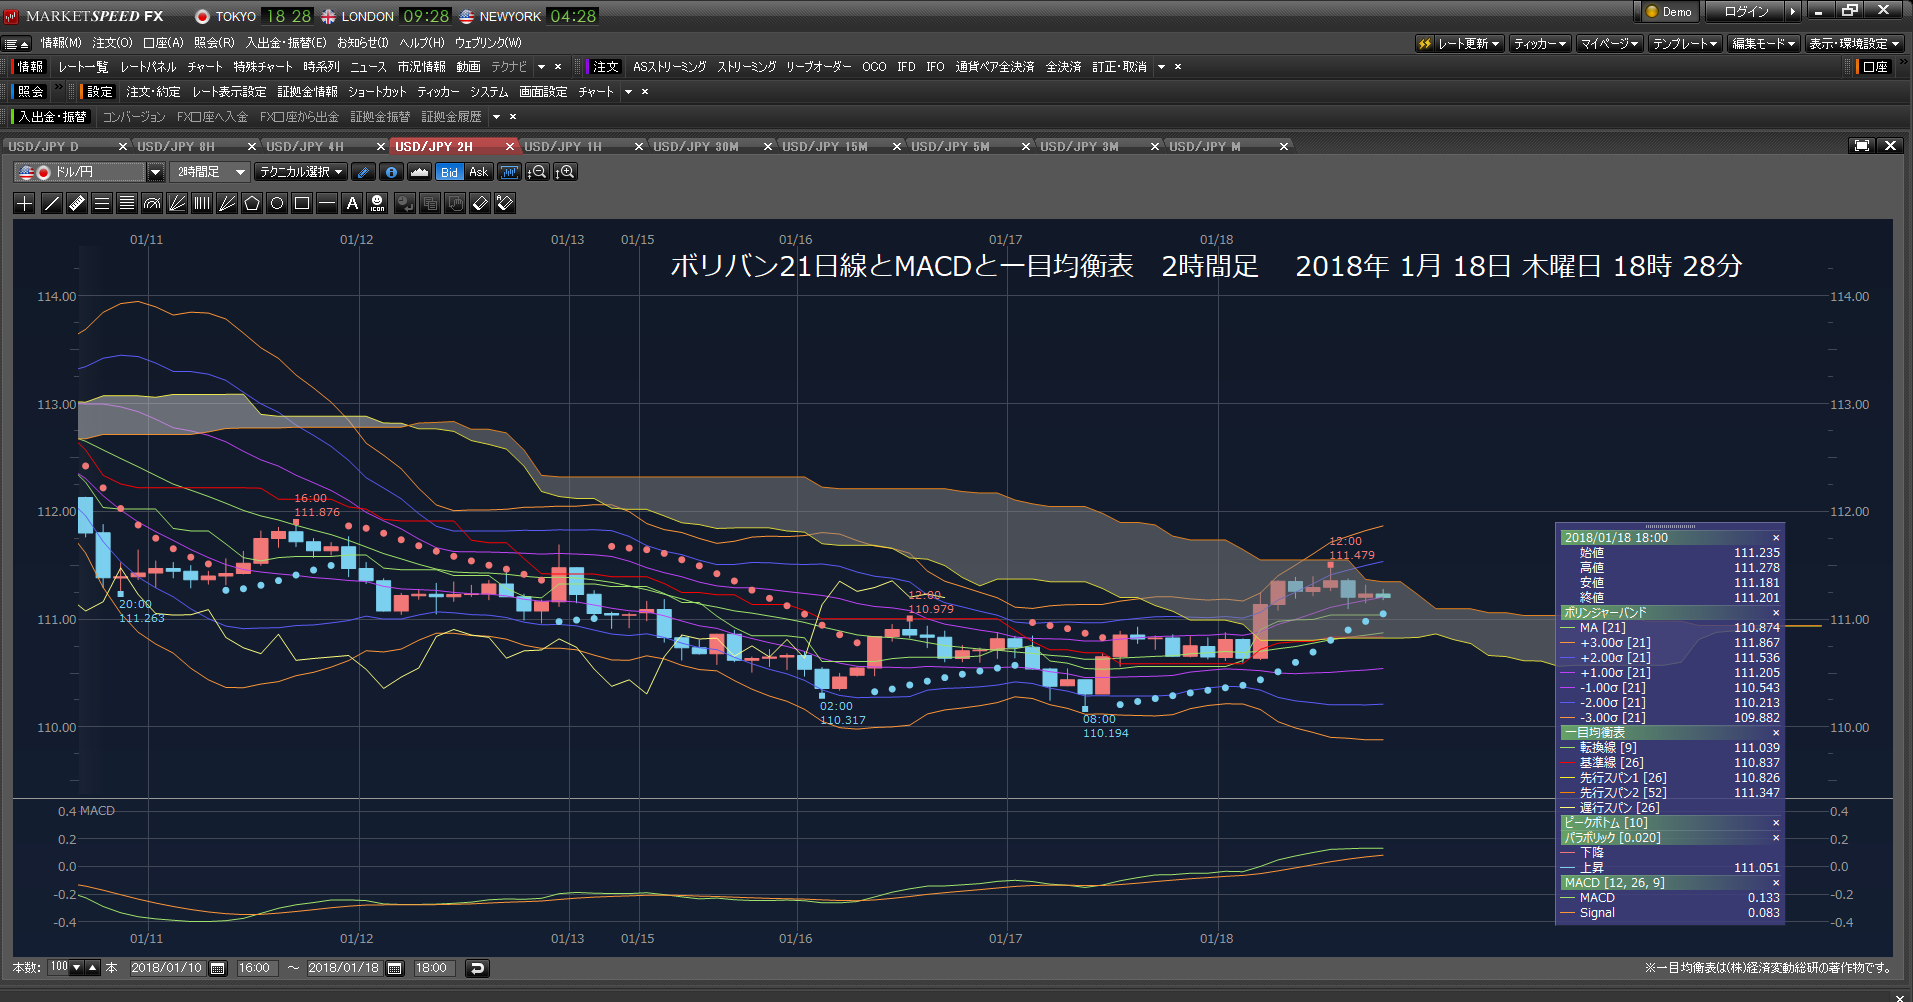Viewport: 1913px width, 1002px height.
Task: Close the MACD [12, 26, 9] indicator section
Action: 1776,883
